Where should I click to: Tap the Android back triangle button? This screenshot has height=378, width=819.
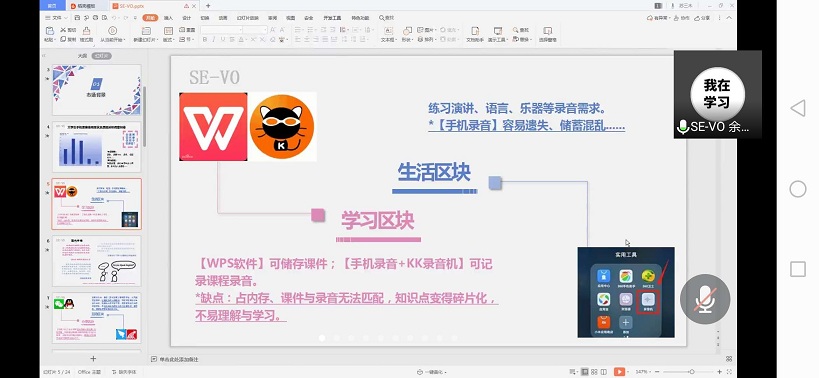(x=798, y=108)
